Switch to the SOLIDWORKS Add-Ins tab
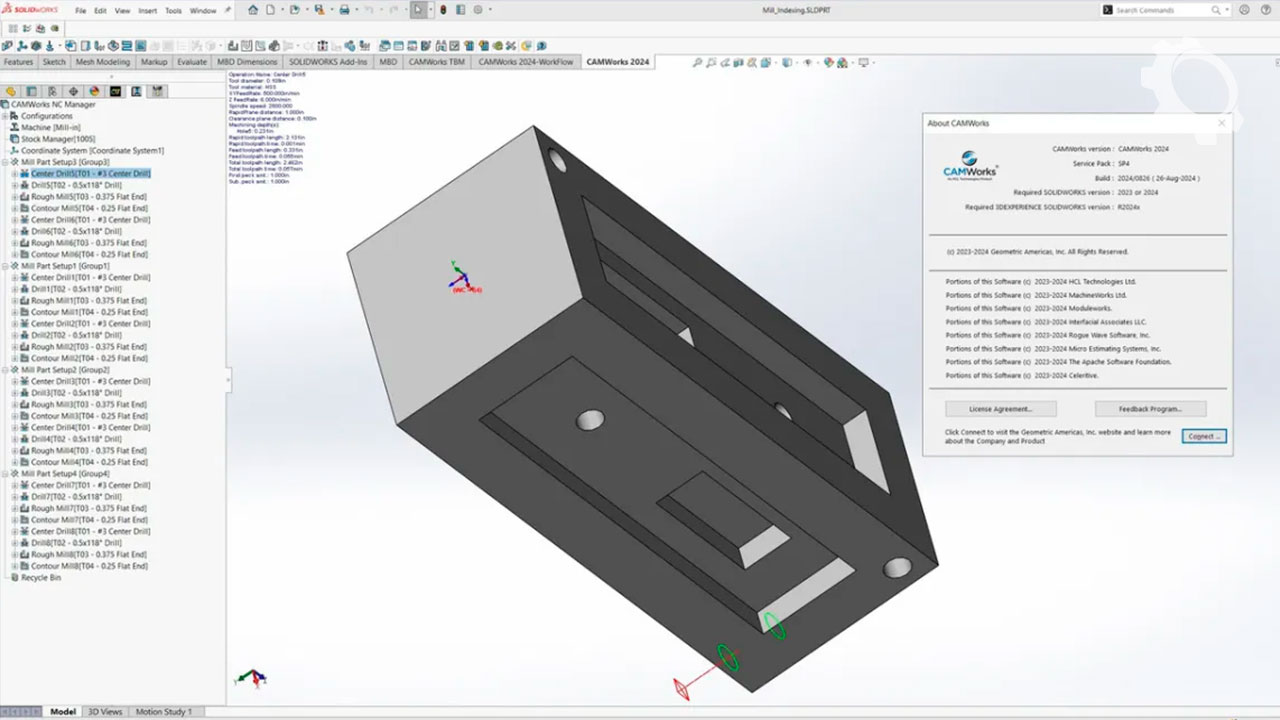Viewport: 1280px width, 720px height. 328,62
